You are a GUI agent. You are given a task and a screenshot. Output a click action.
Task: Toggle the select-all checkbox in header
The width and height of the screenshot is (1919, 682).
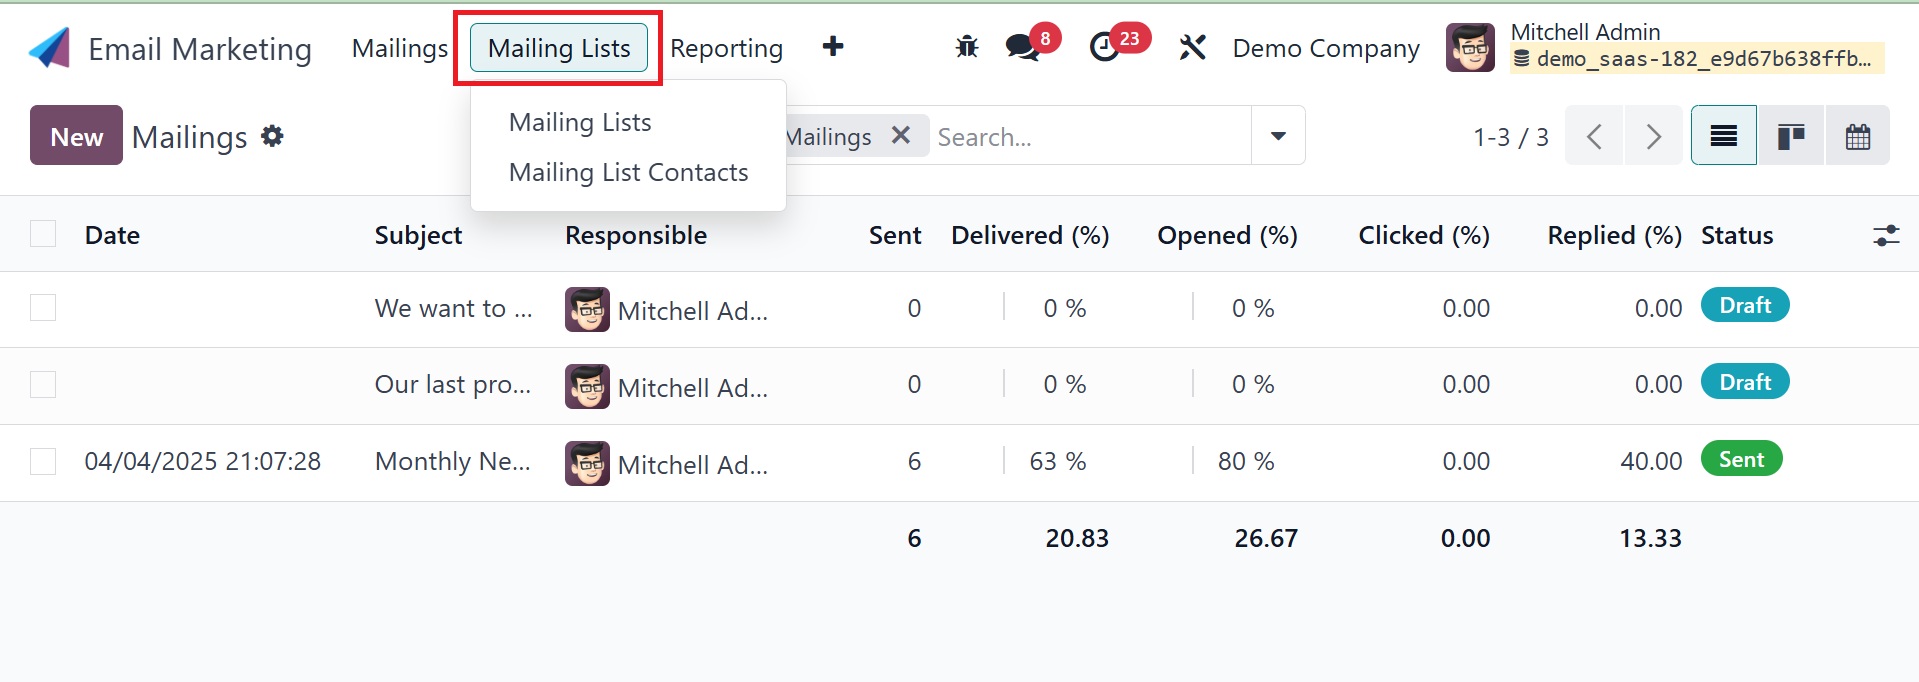(x=43, y=234)
